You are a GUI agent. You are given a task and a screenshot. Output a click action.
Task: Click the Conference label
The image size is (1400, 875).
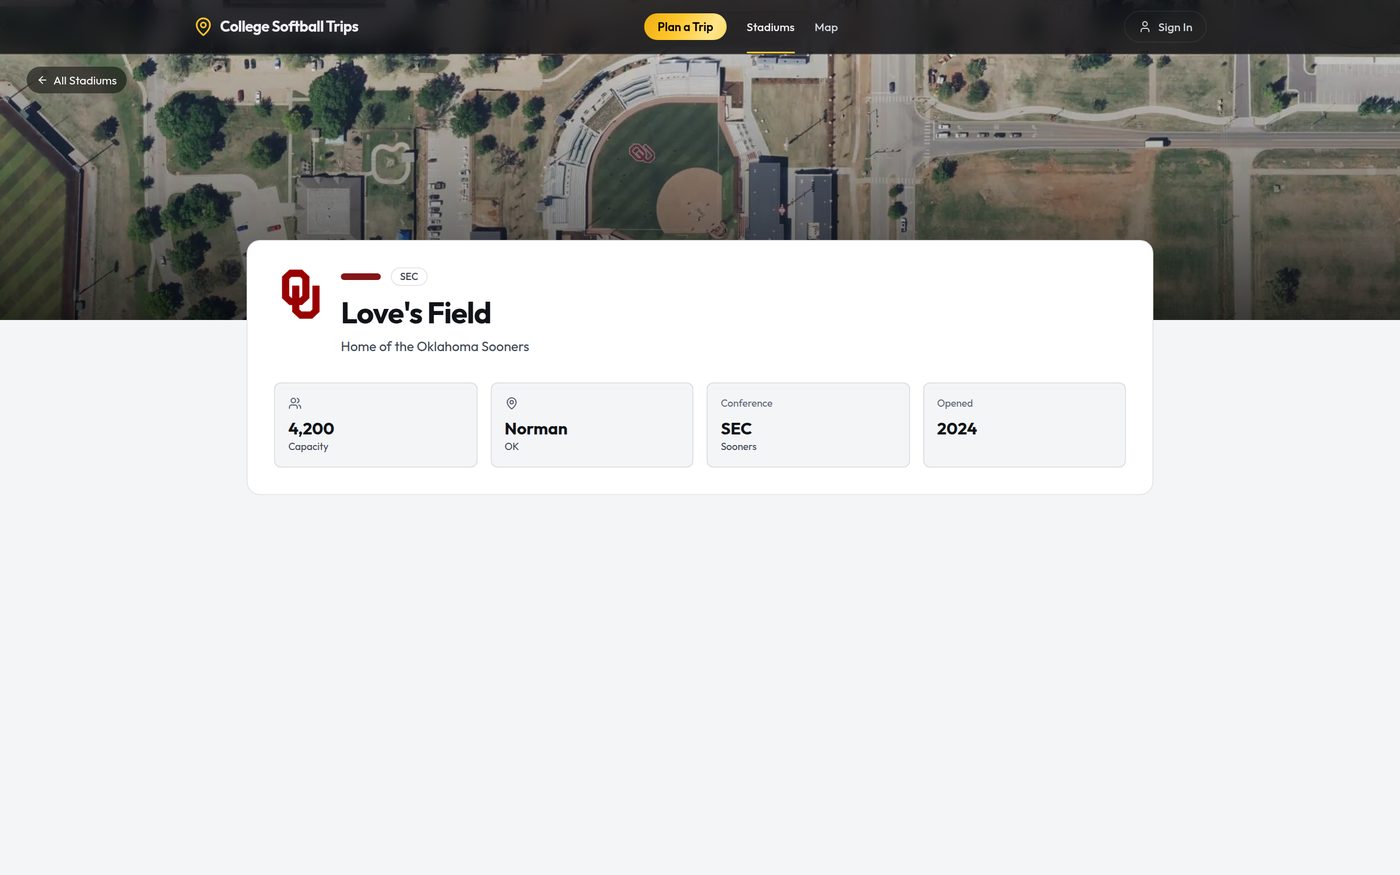[x=747, y=404]
